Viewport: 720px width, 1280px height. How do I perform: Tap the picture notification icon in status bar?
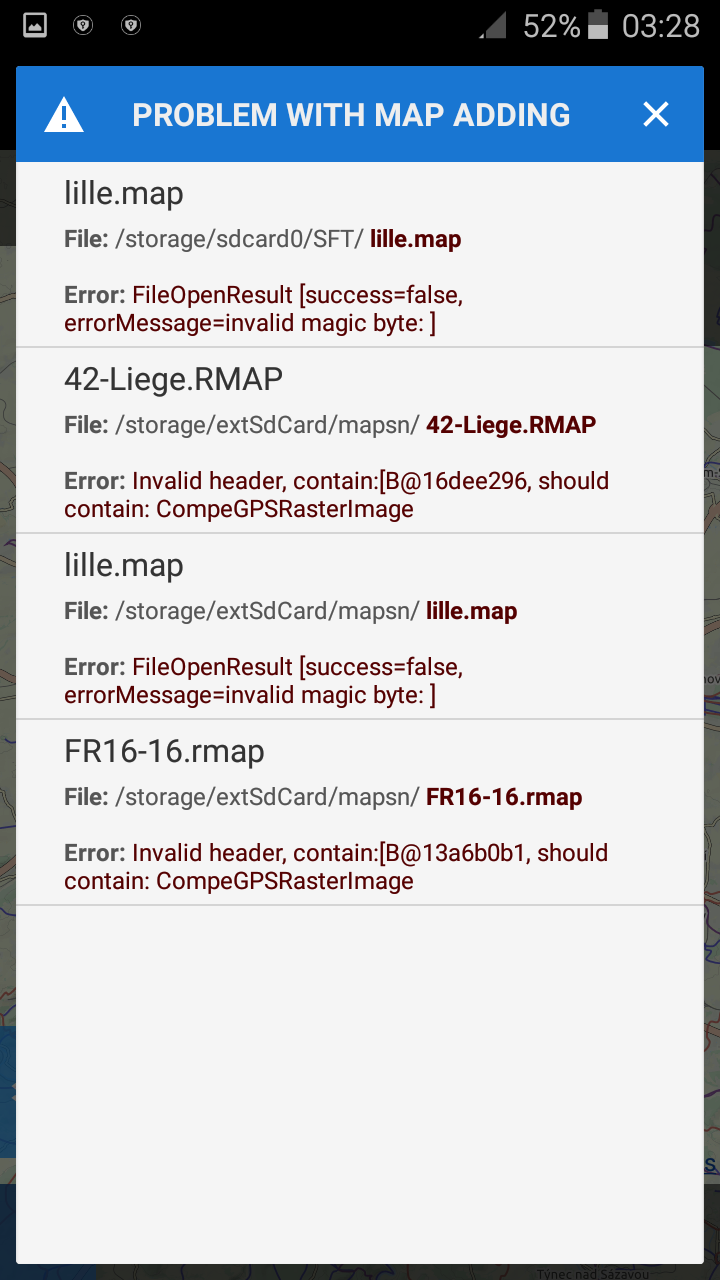(35, 27)
